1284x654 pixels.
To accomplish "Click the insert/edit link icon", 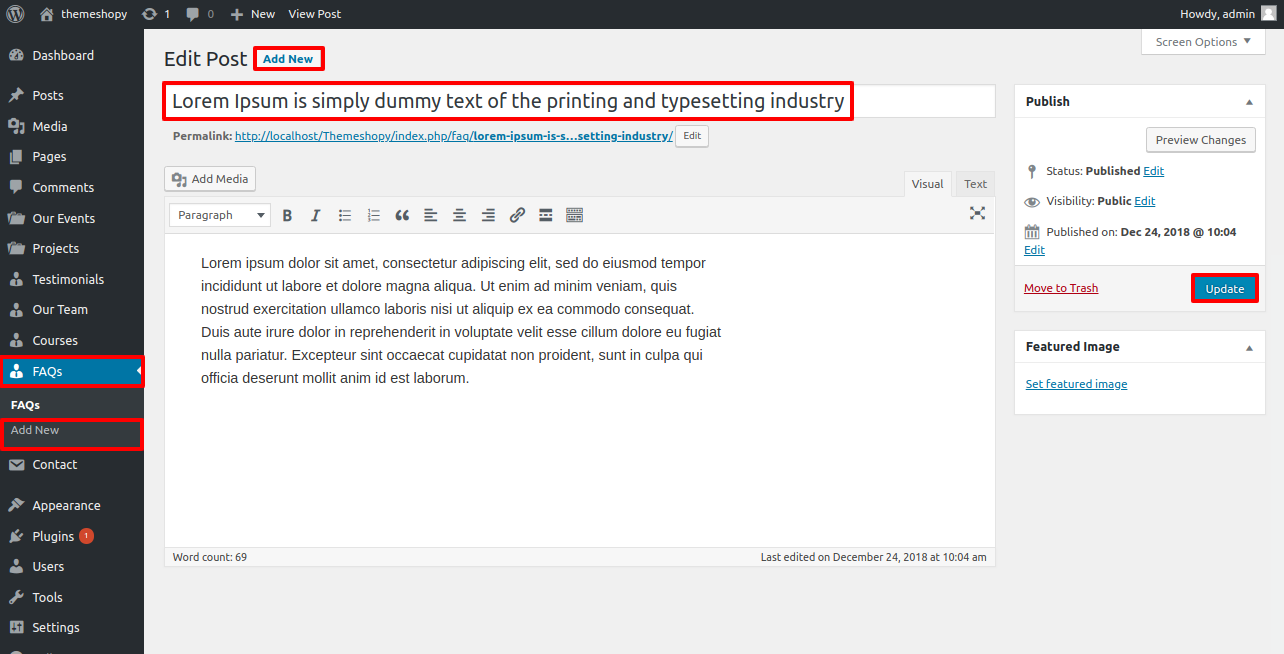I will [517, 215].
